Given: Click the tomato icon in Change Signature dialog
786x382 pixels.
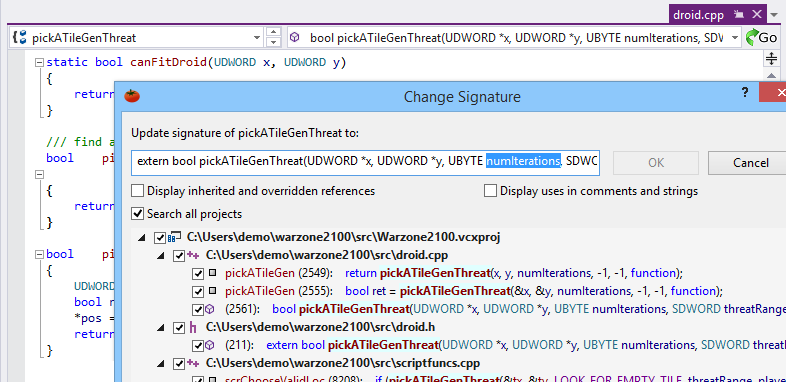Looking at the screenshot, I should point(132,96).
